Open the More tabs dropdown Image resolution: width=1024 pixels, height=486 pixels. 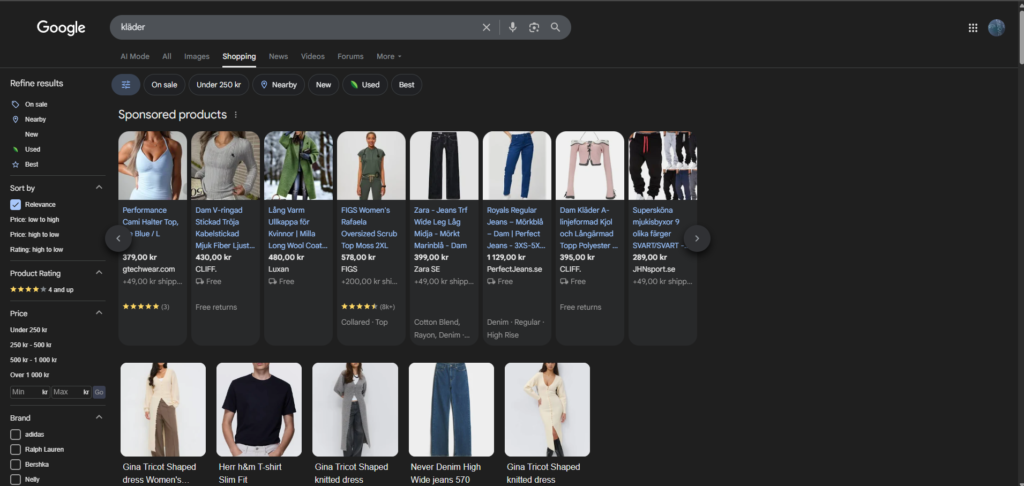pos(389,56)
